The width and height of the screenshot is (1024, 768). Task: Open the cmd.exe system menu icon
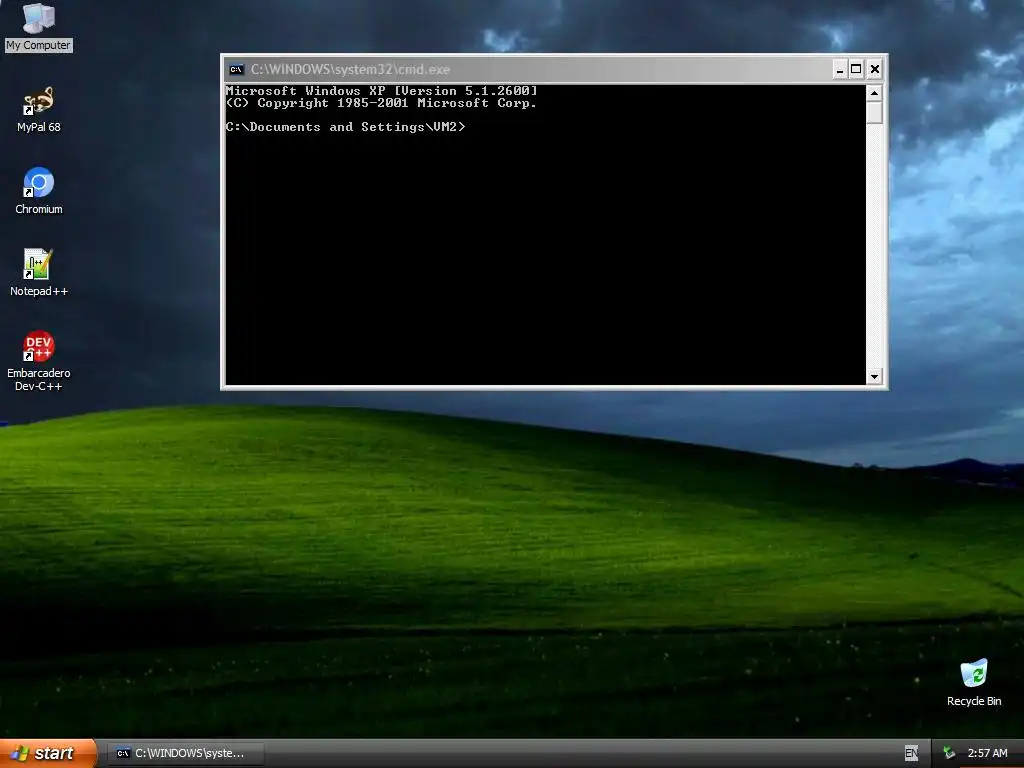pos(236,69)
